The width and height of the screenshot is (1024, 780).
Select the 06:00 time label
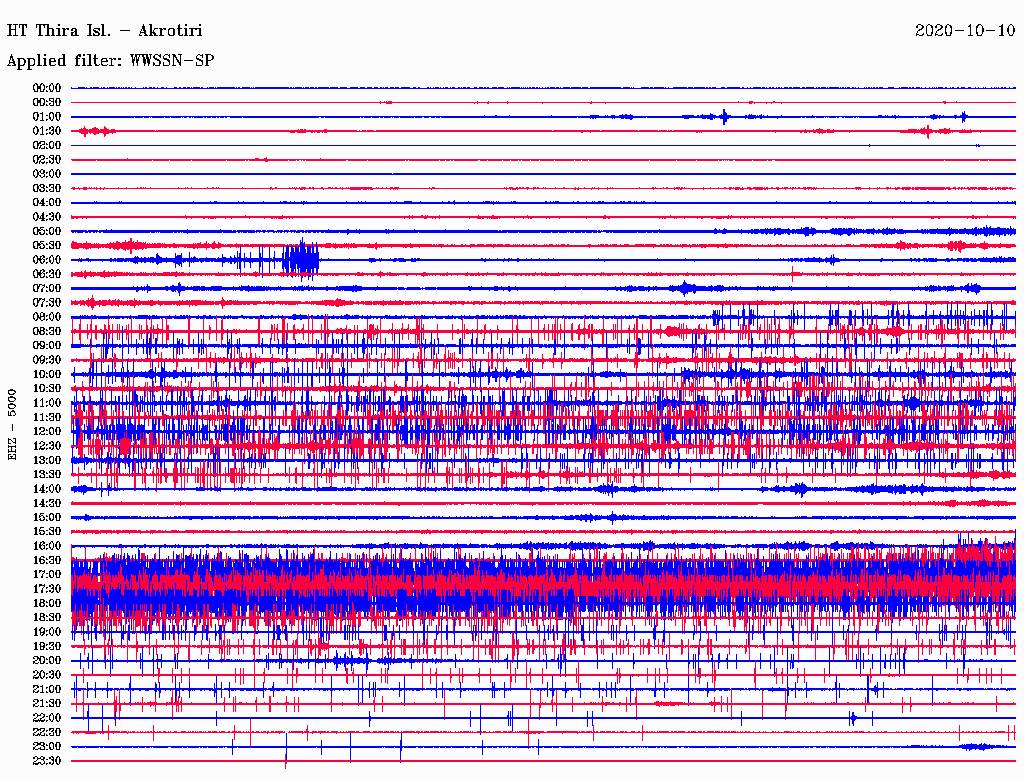pyautogui.click(x=46, y=260)
